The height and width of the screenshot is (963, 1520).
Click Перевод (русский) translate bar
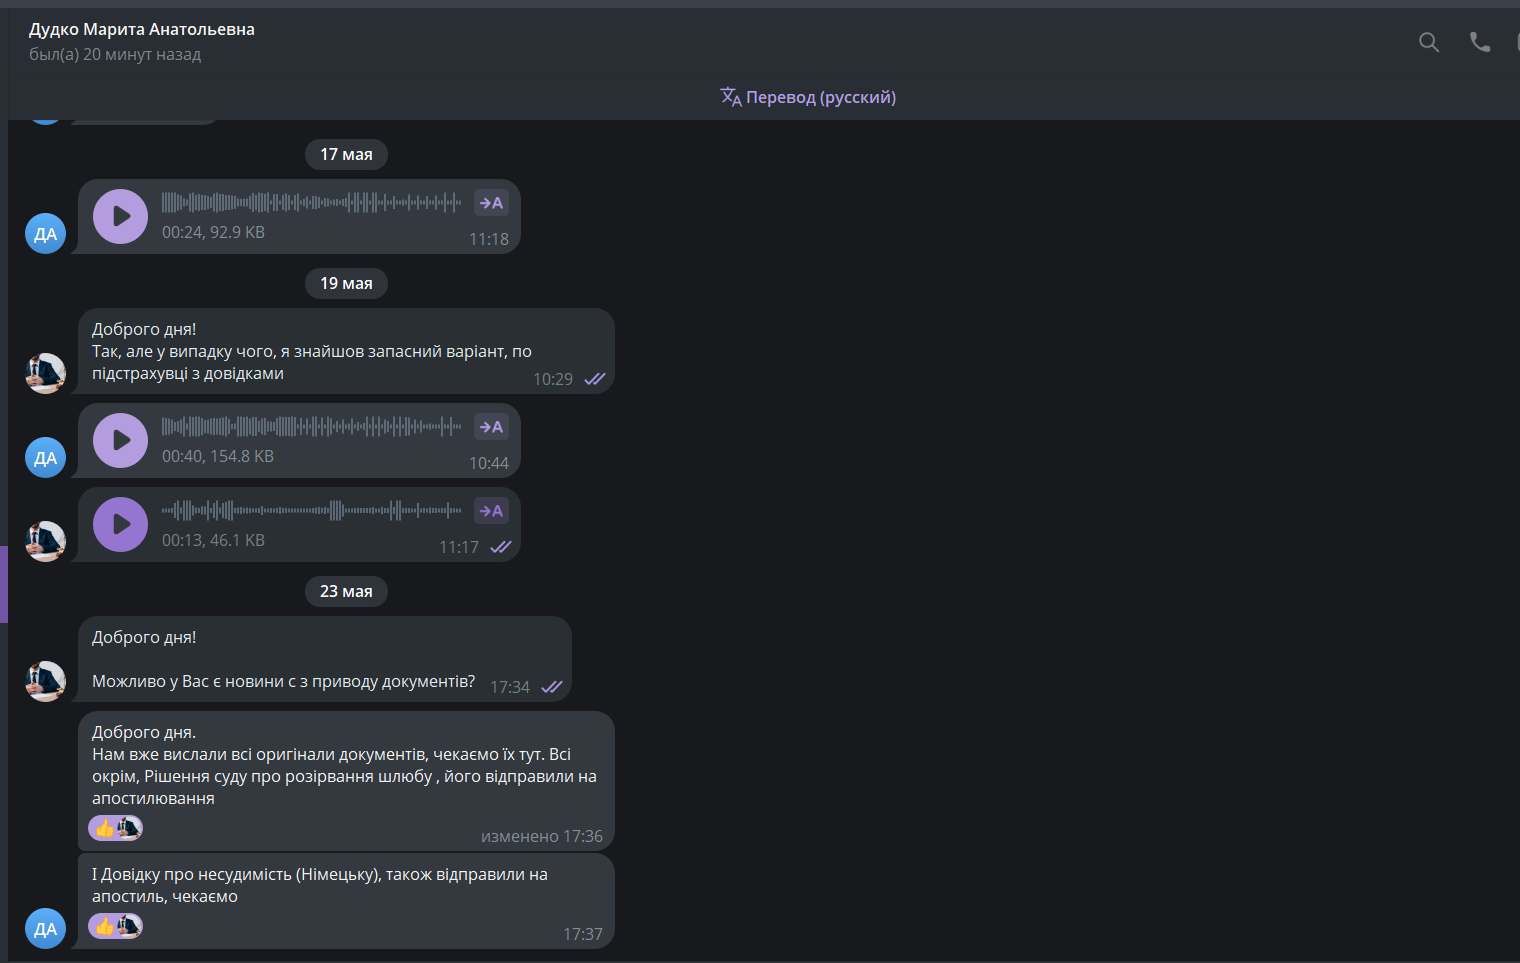point(808,97)
